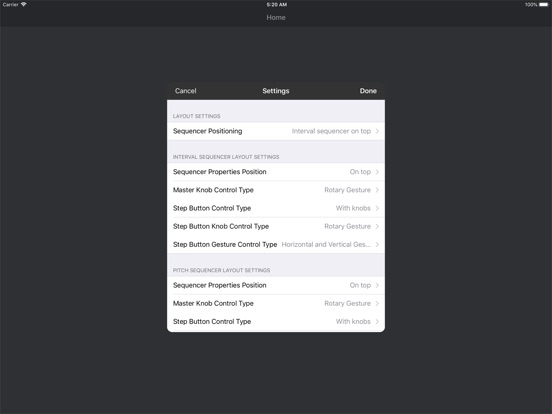This screenshot has width=552, height=414.
Task: Click 'Rotary Gesture' value of Step Button Knob
Action: click(347, 226)
